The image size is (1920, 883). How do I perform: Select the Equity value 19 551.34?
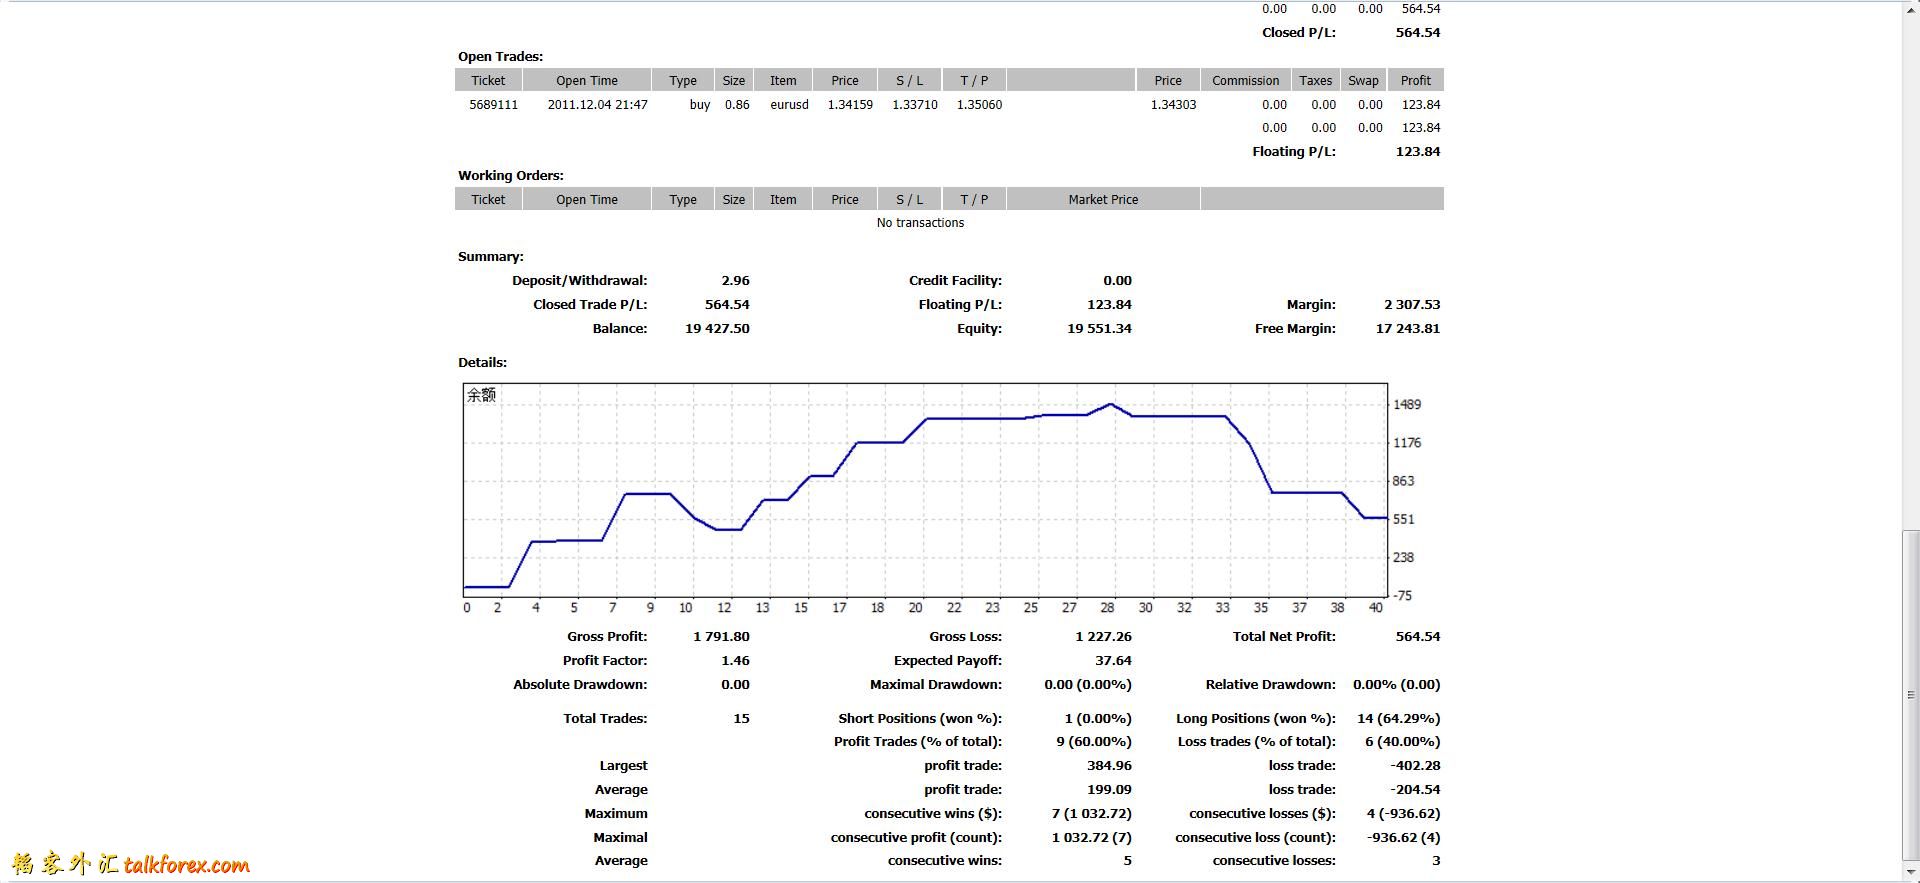1099,328
